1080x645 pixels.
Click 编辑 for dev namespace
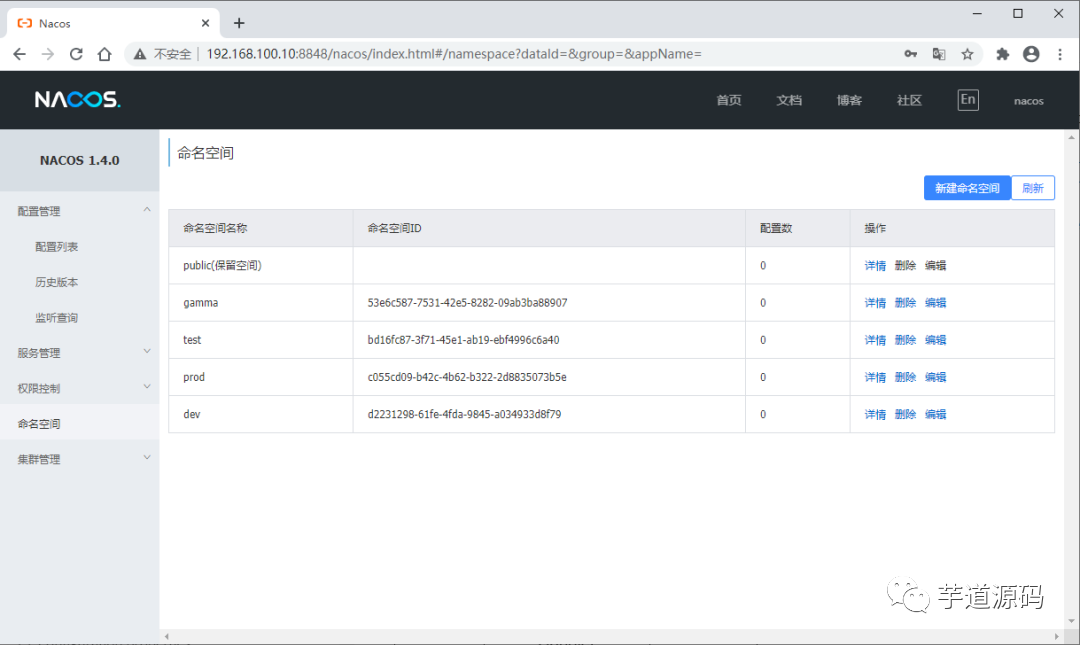pos(935,414)
